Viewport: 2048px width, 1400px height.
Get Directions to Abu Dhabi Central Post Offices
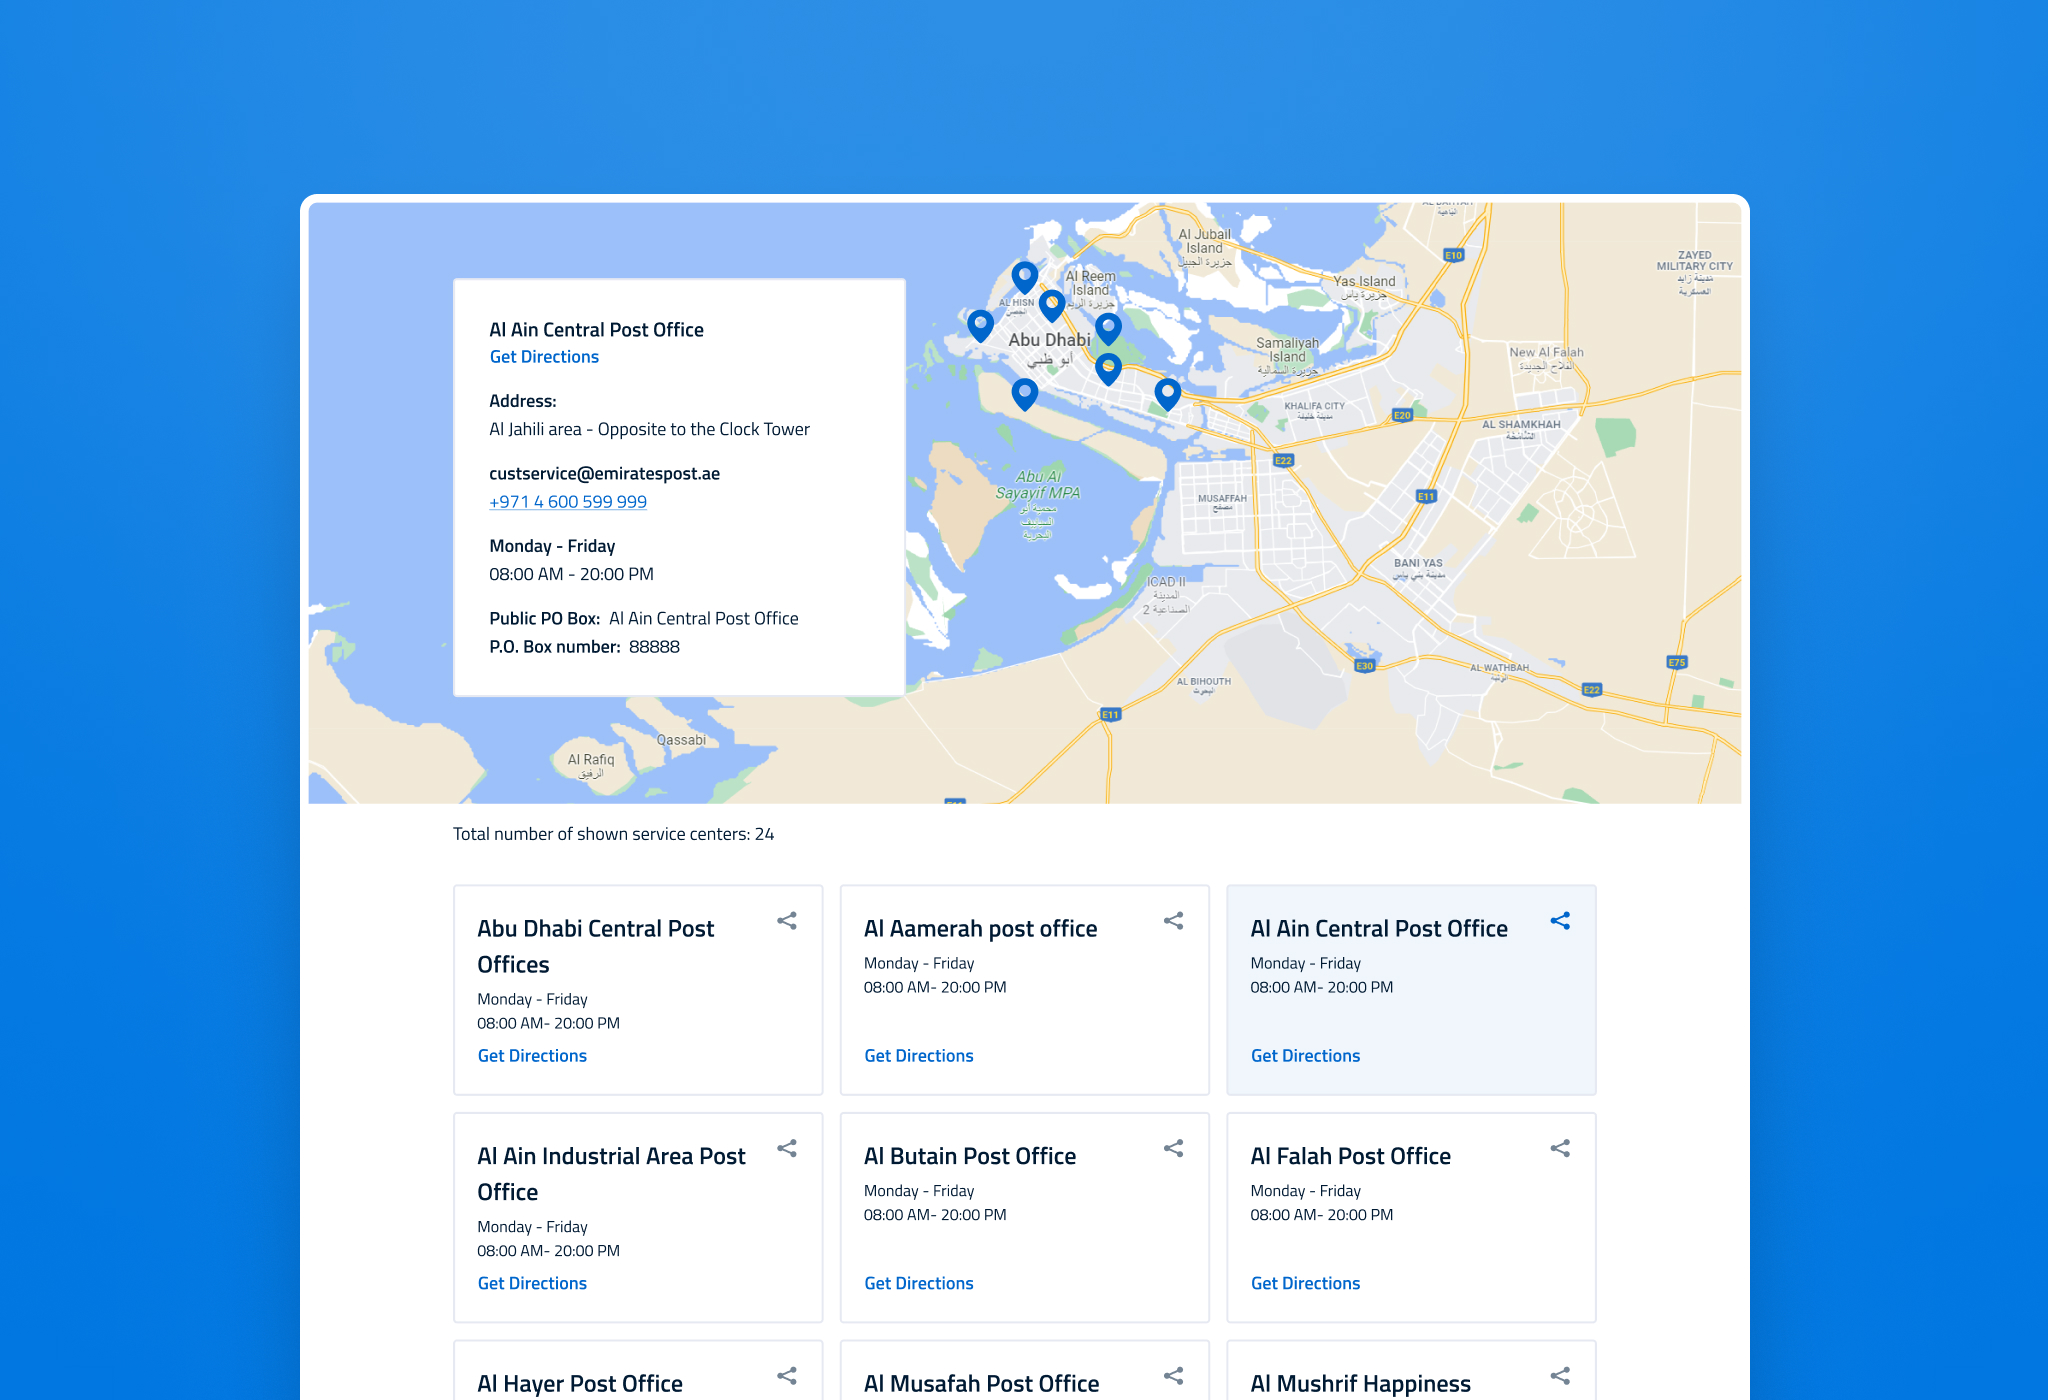(x=532, y=1056)
